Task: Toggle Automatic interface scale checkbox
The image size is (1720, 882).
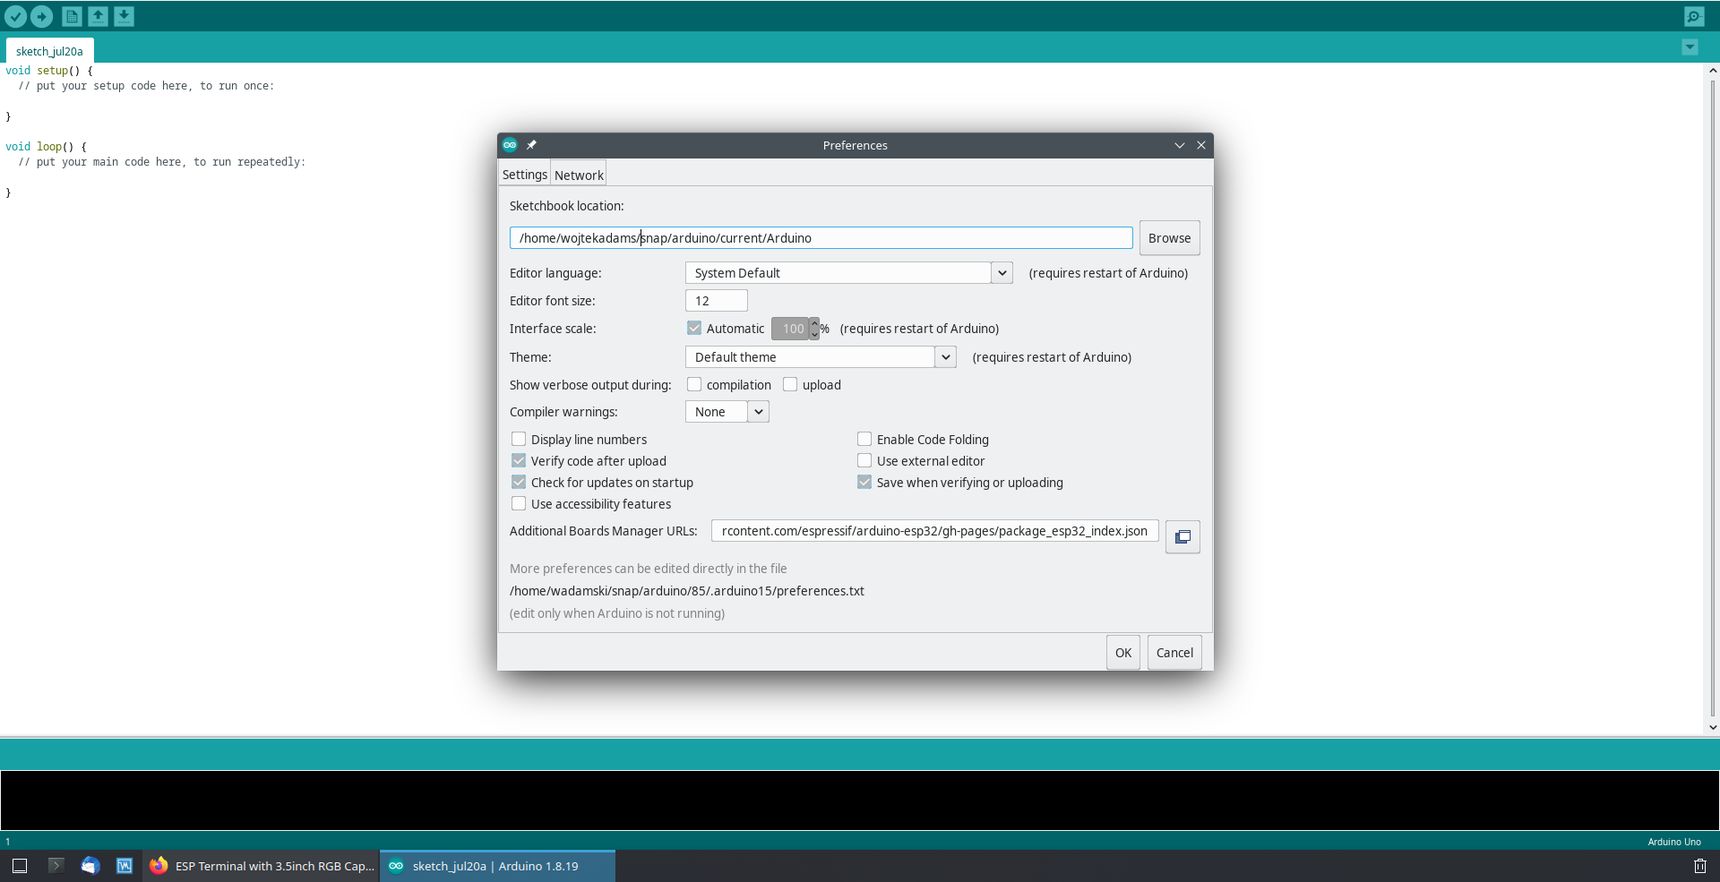Action: 694,328
